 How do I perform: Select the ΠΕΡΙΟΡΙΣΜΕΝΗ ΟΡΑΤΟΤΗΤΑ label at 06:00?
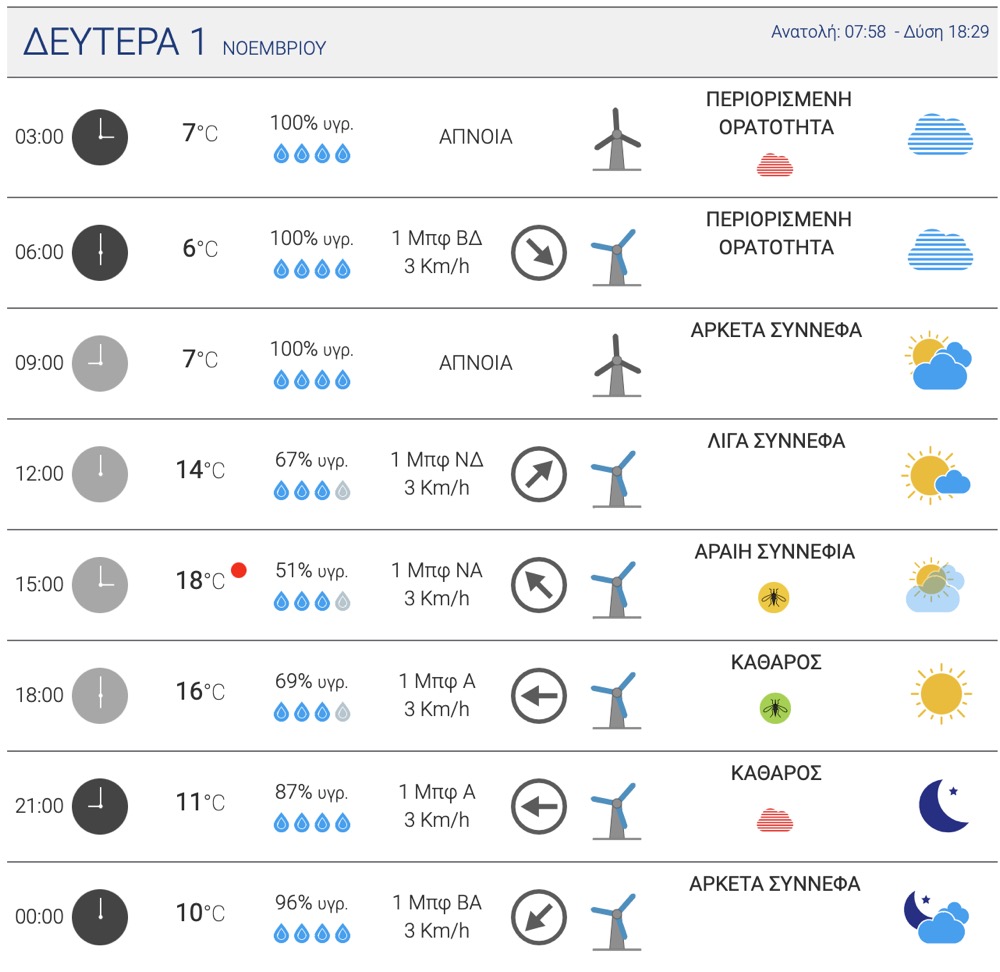coord(778,233)
